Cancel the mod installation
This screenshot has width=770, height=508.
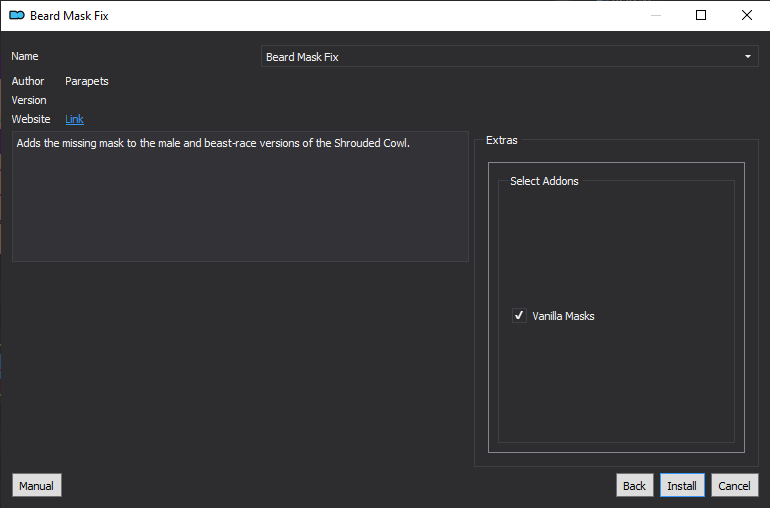[x=735, y=485]
